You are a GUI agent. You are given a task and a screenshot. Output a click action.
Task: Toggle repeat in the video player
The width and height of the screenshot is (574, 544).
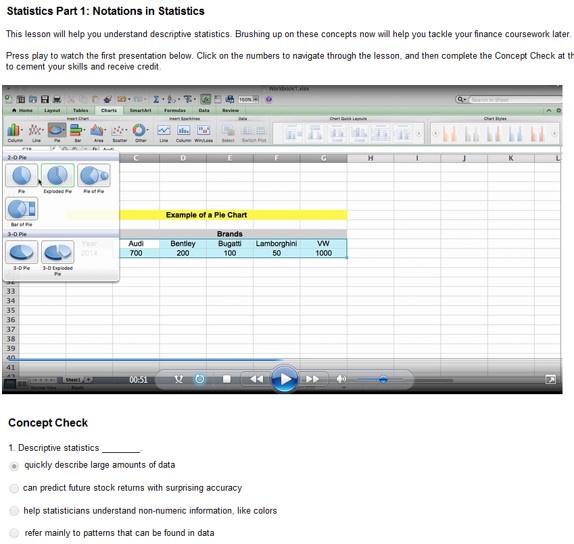coord(200,379)
